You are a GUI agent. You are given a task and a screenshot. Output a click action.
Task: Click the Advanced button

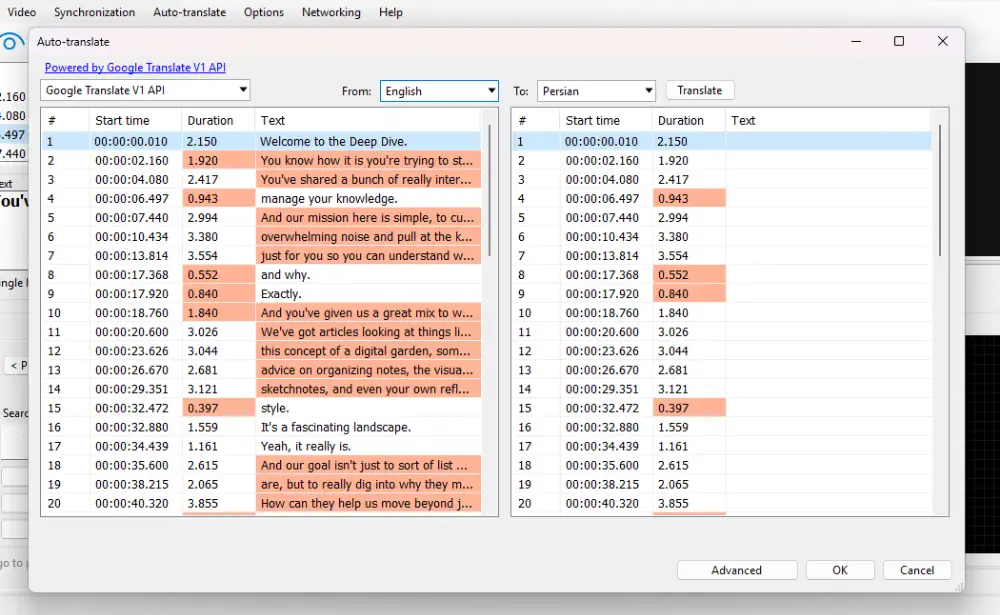coord(737,570)
